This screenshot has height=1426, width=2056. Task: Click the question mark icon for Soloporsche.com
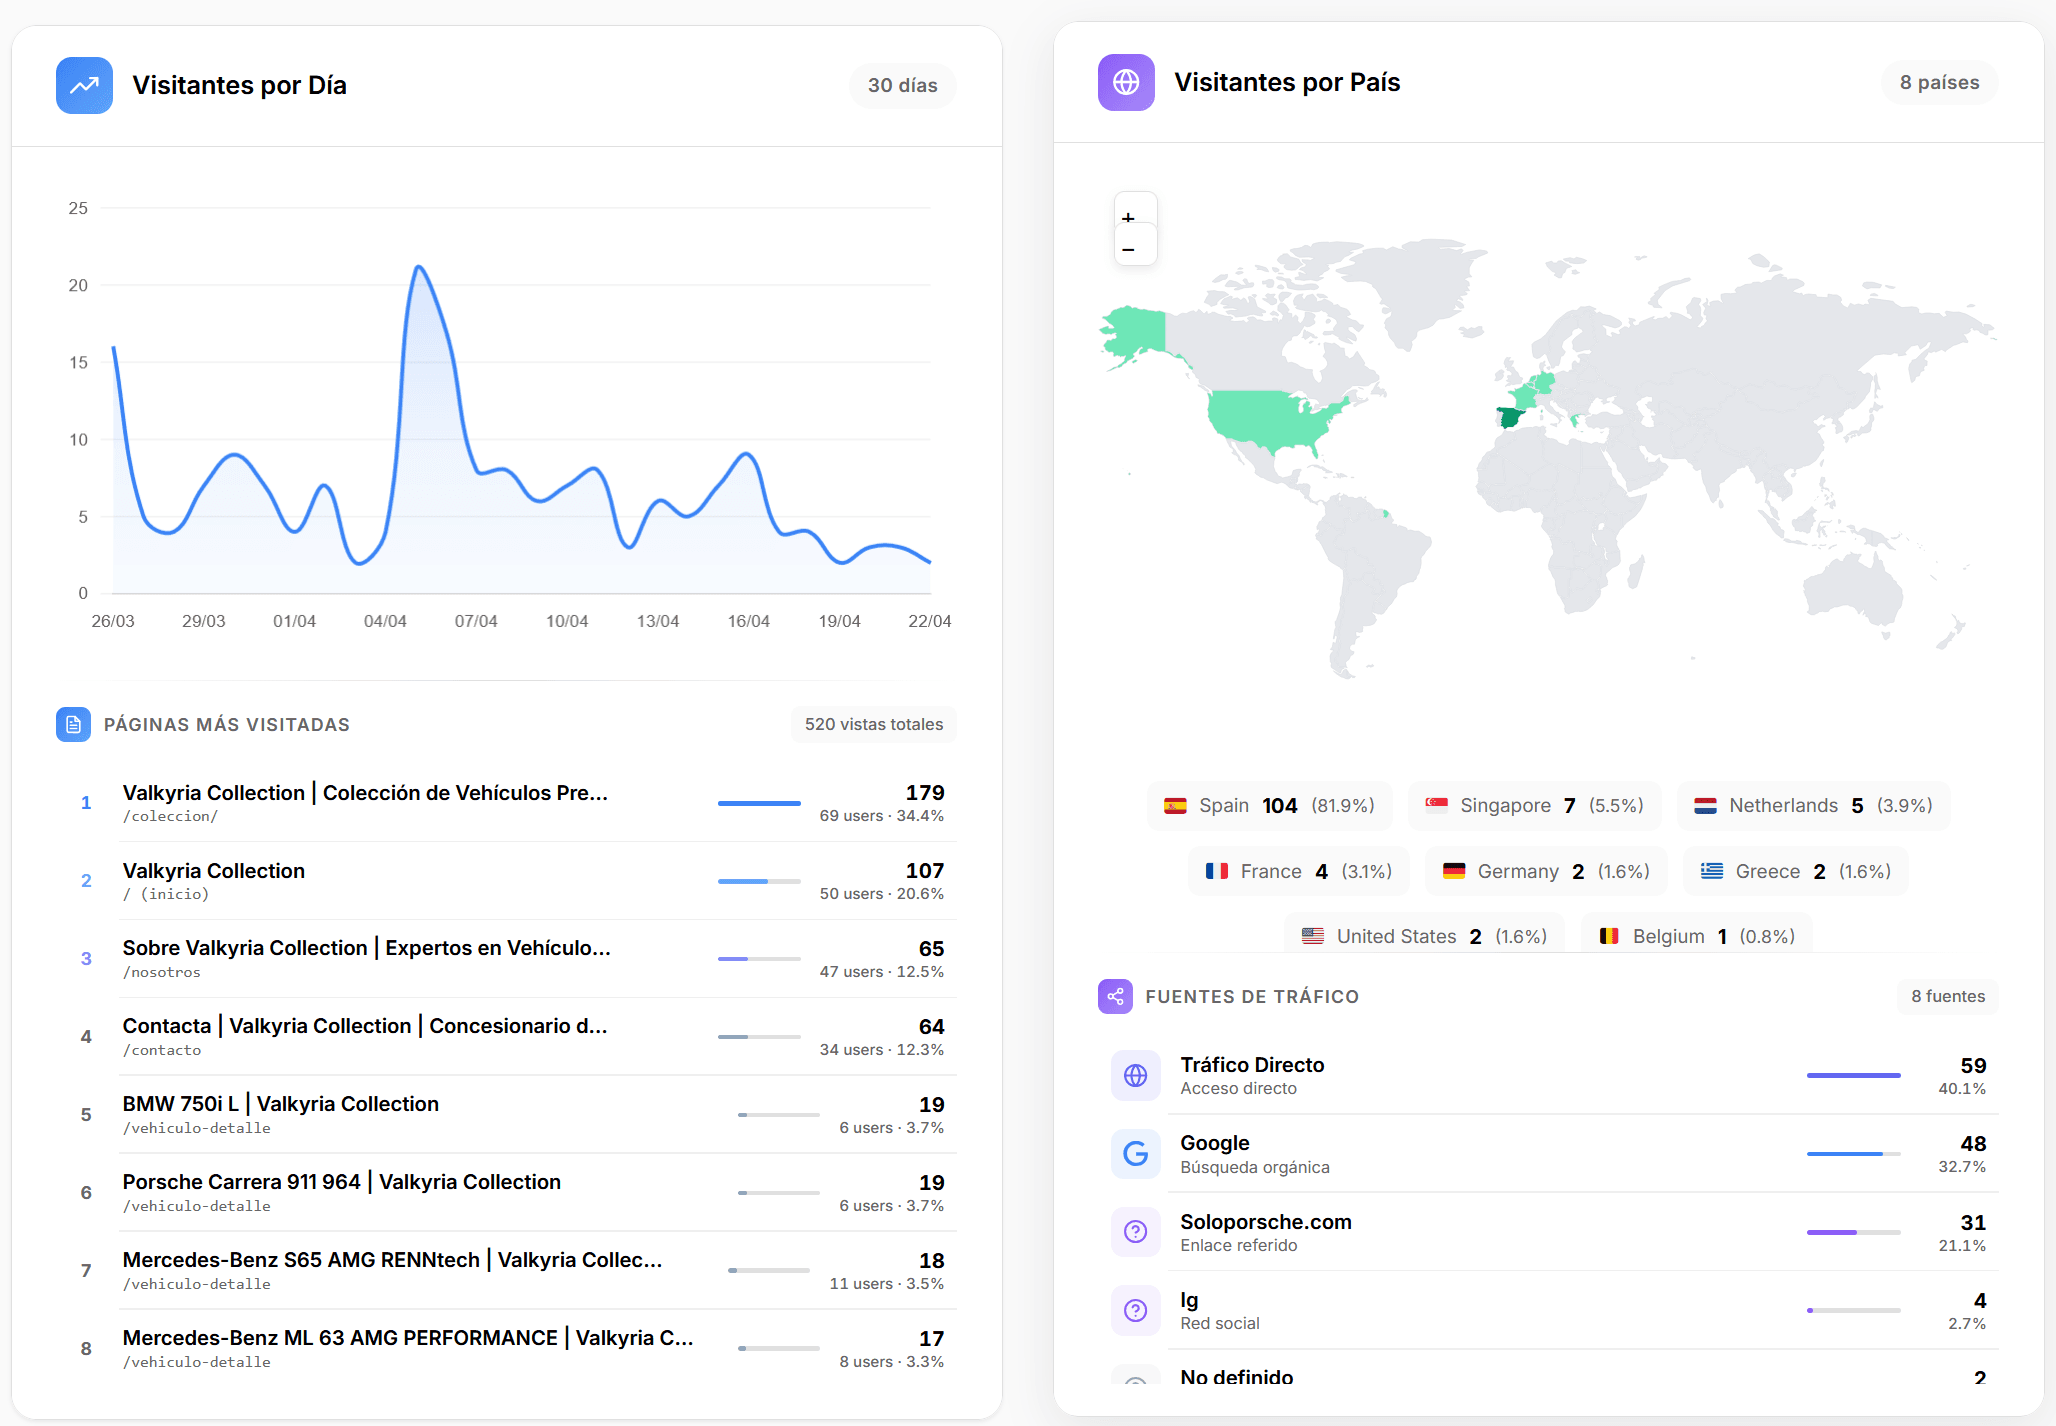coord(1136,1232)
